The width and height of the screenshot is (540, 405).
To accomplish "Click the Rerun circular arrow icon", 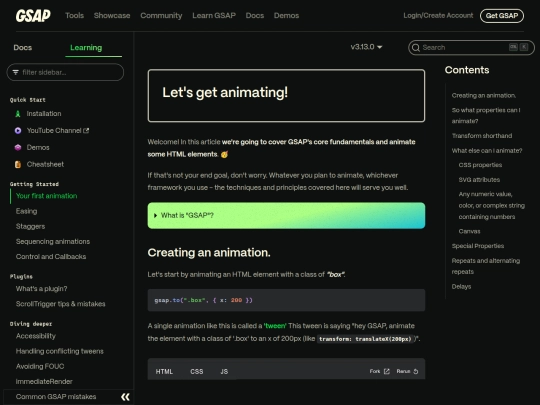I will coord(416,371).
